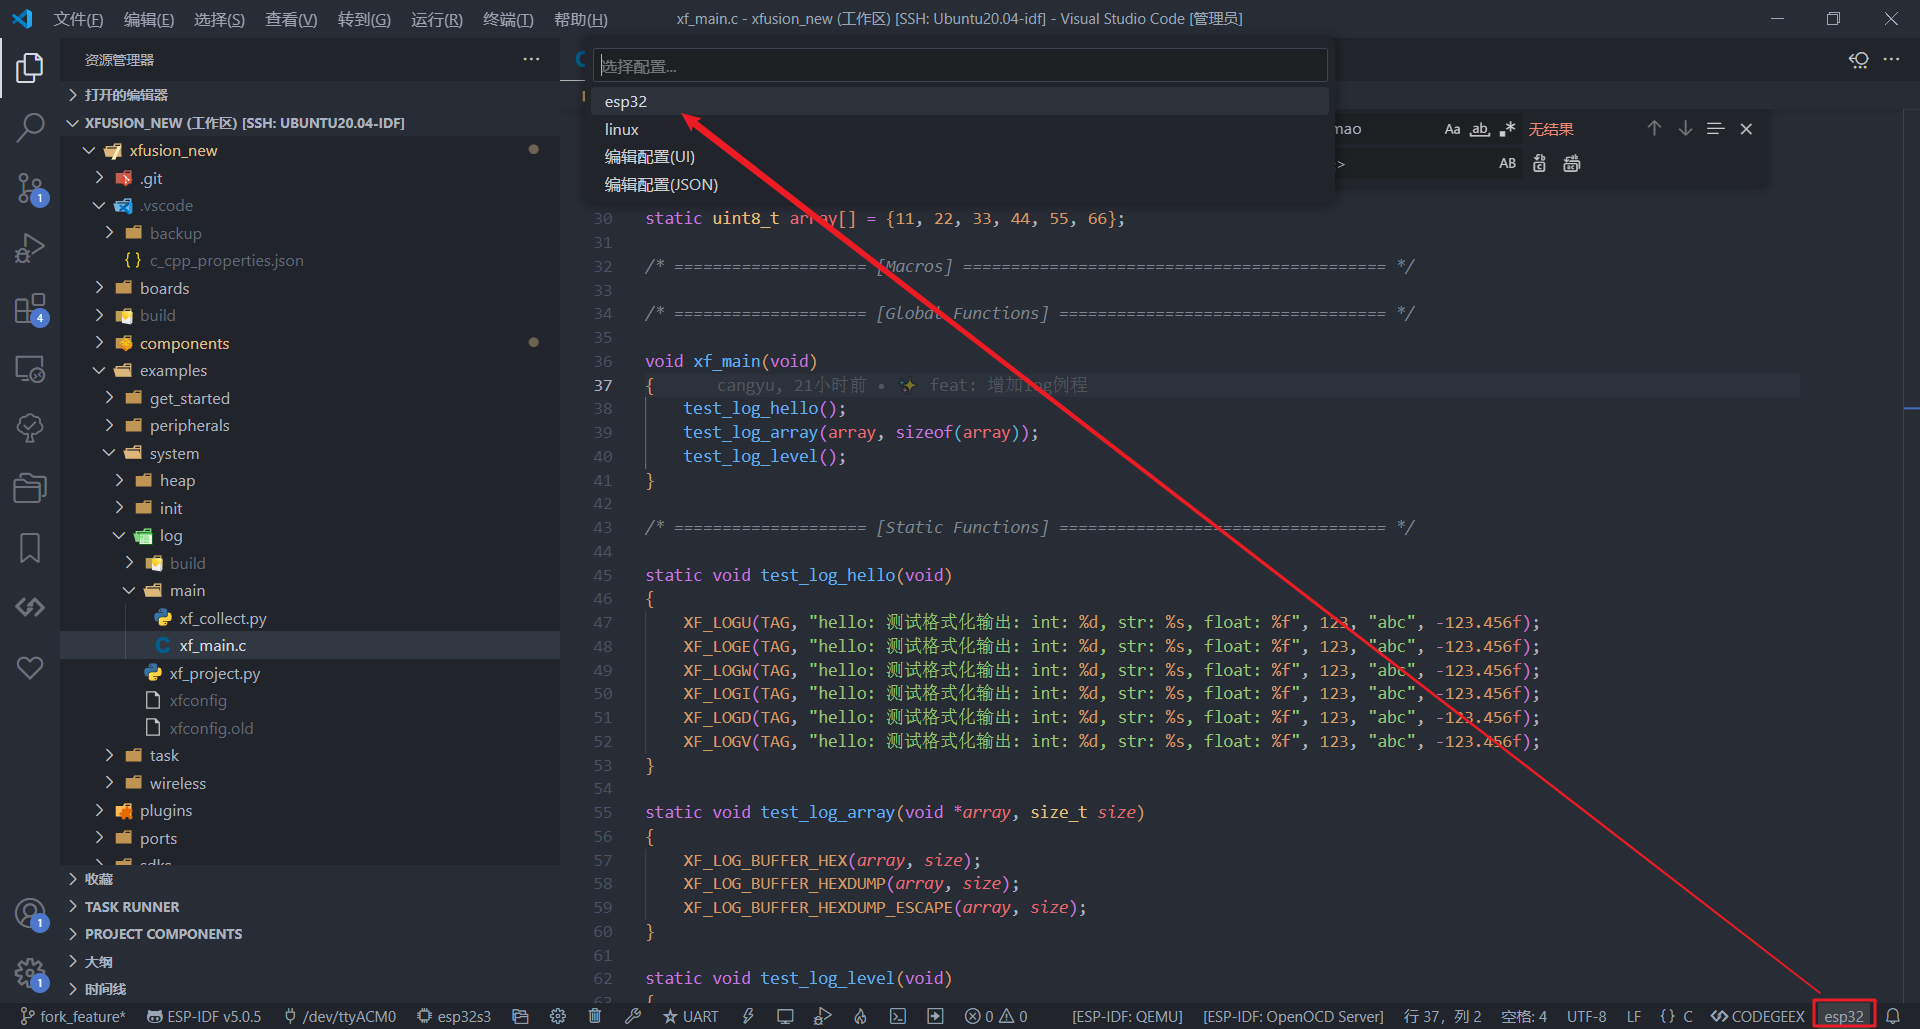Click the ESP-IDF flash lightning icon
Viewport: 1920px width, 1029px height.
[x=748, y=1016]
